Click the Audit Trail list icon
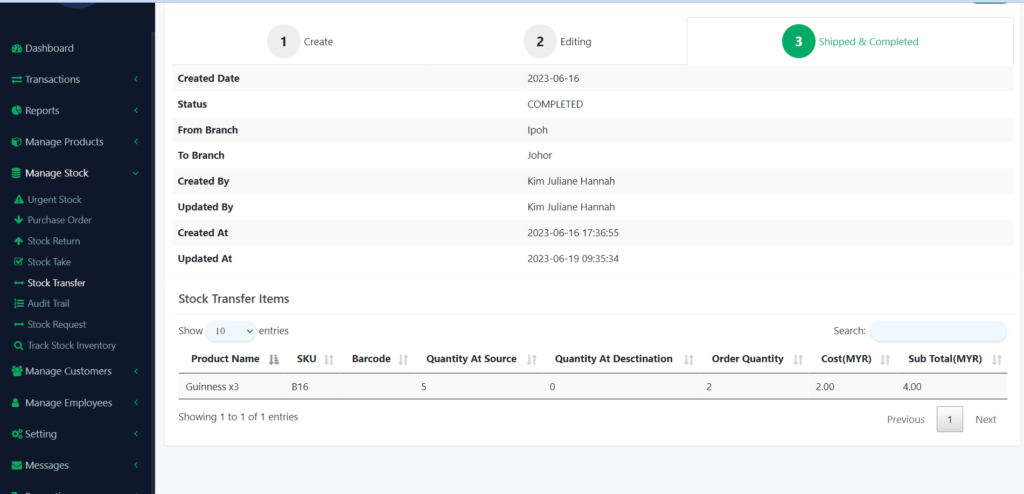Screen dimensions: 1024x494 tap(18, 303)
